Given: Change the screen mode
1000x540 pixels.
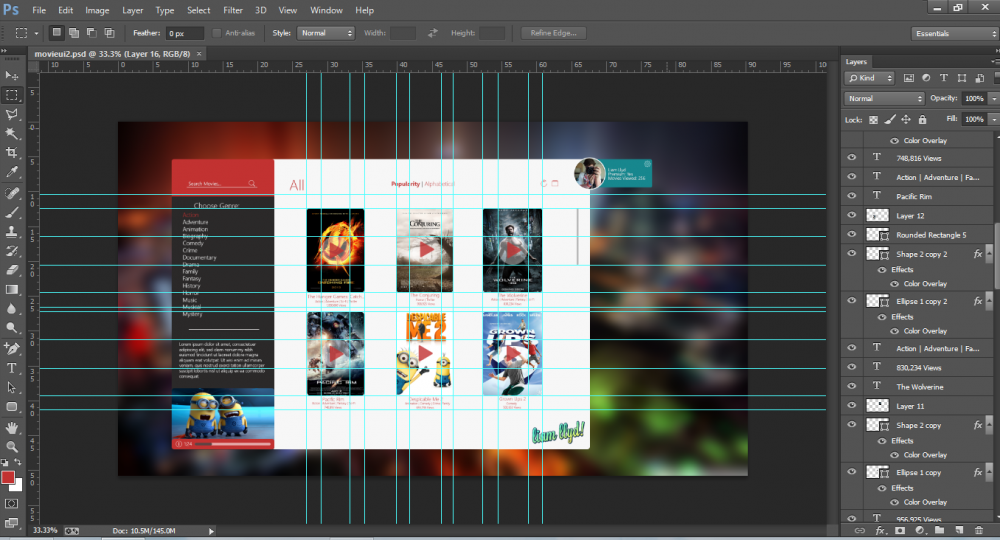Looking at the screenshot, I should [x=11, y=523].
